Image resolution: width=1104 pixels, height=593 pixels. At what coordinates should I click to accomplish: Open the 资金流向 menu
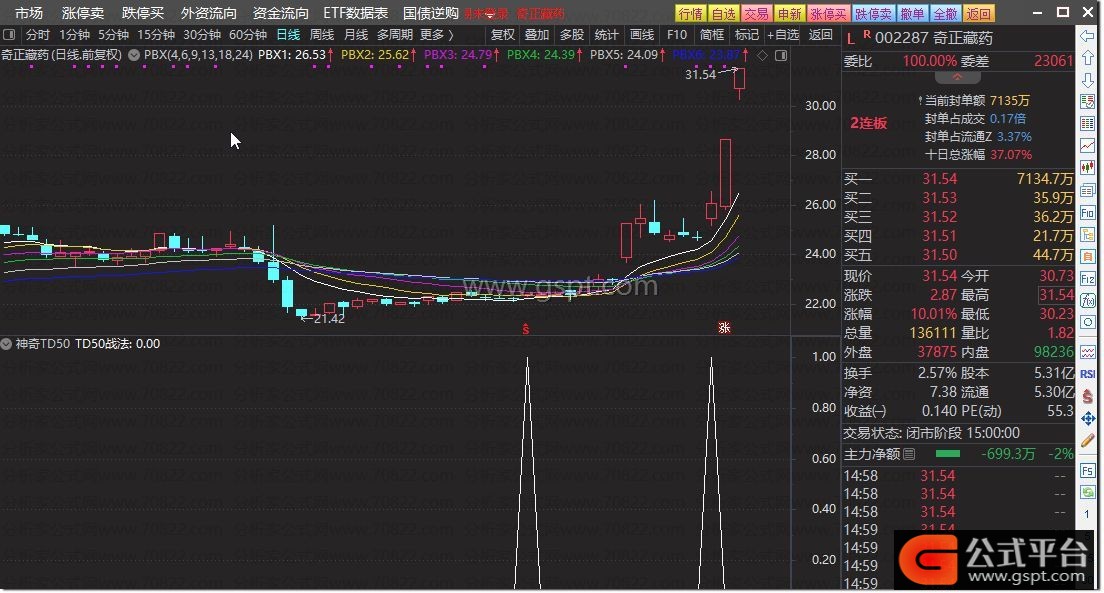280,13
